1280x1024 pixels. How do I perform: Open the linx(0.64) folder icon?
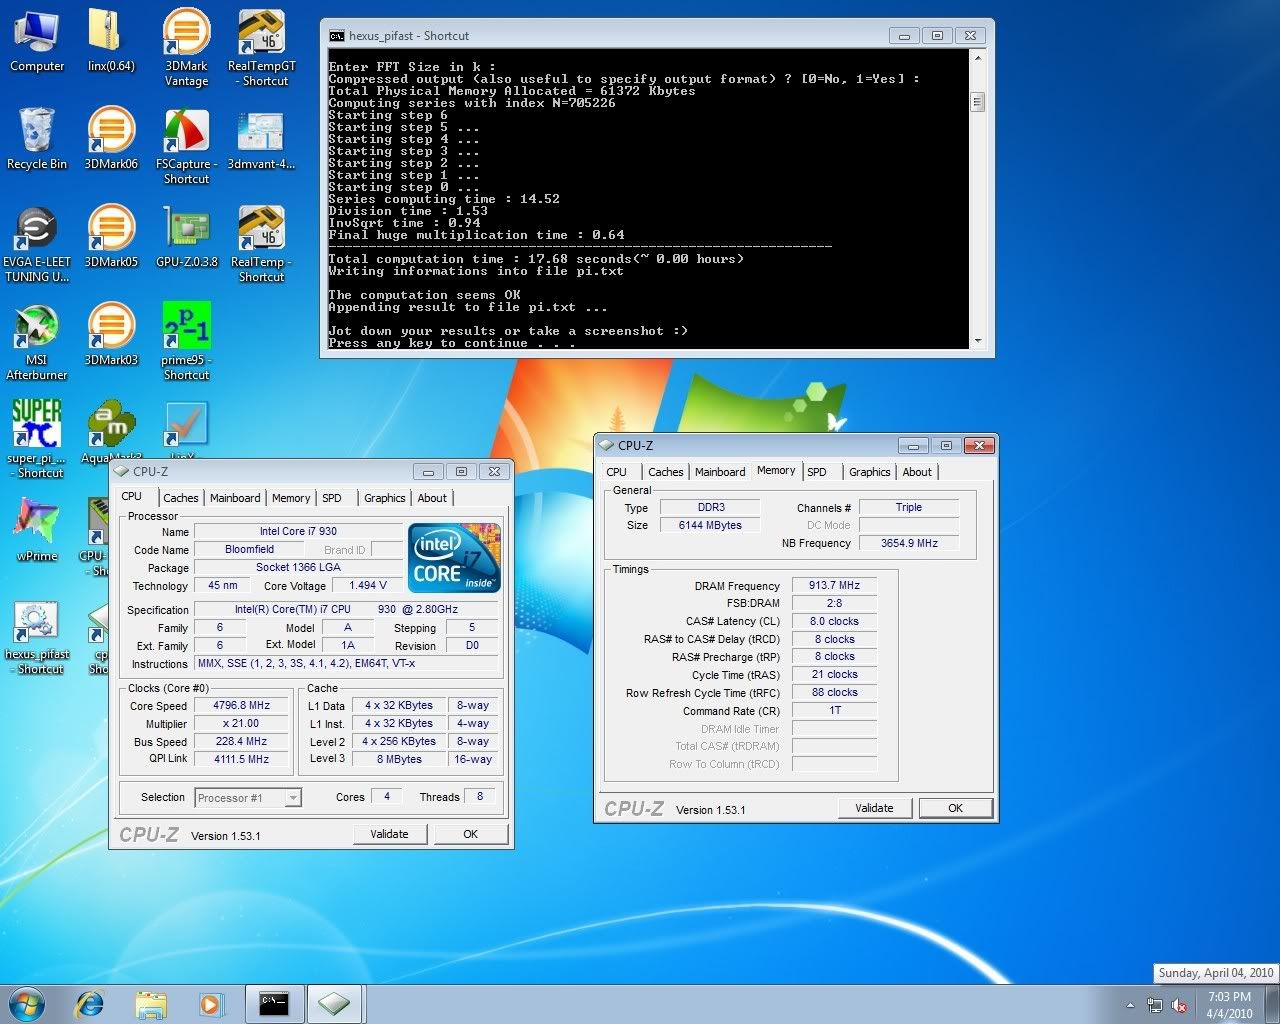click(x=111, y=41)
